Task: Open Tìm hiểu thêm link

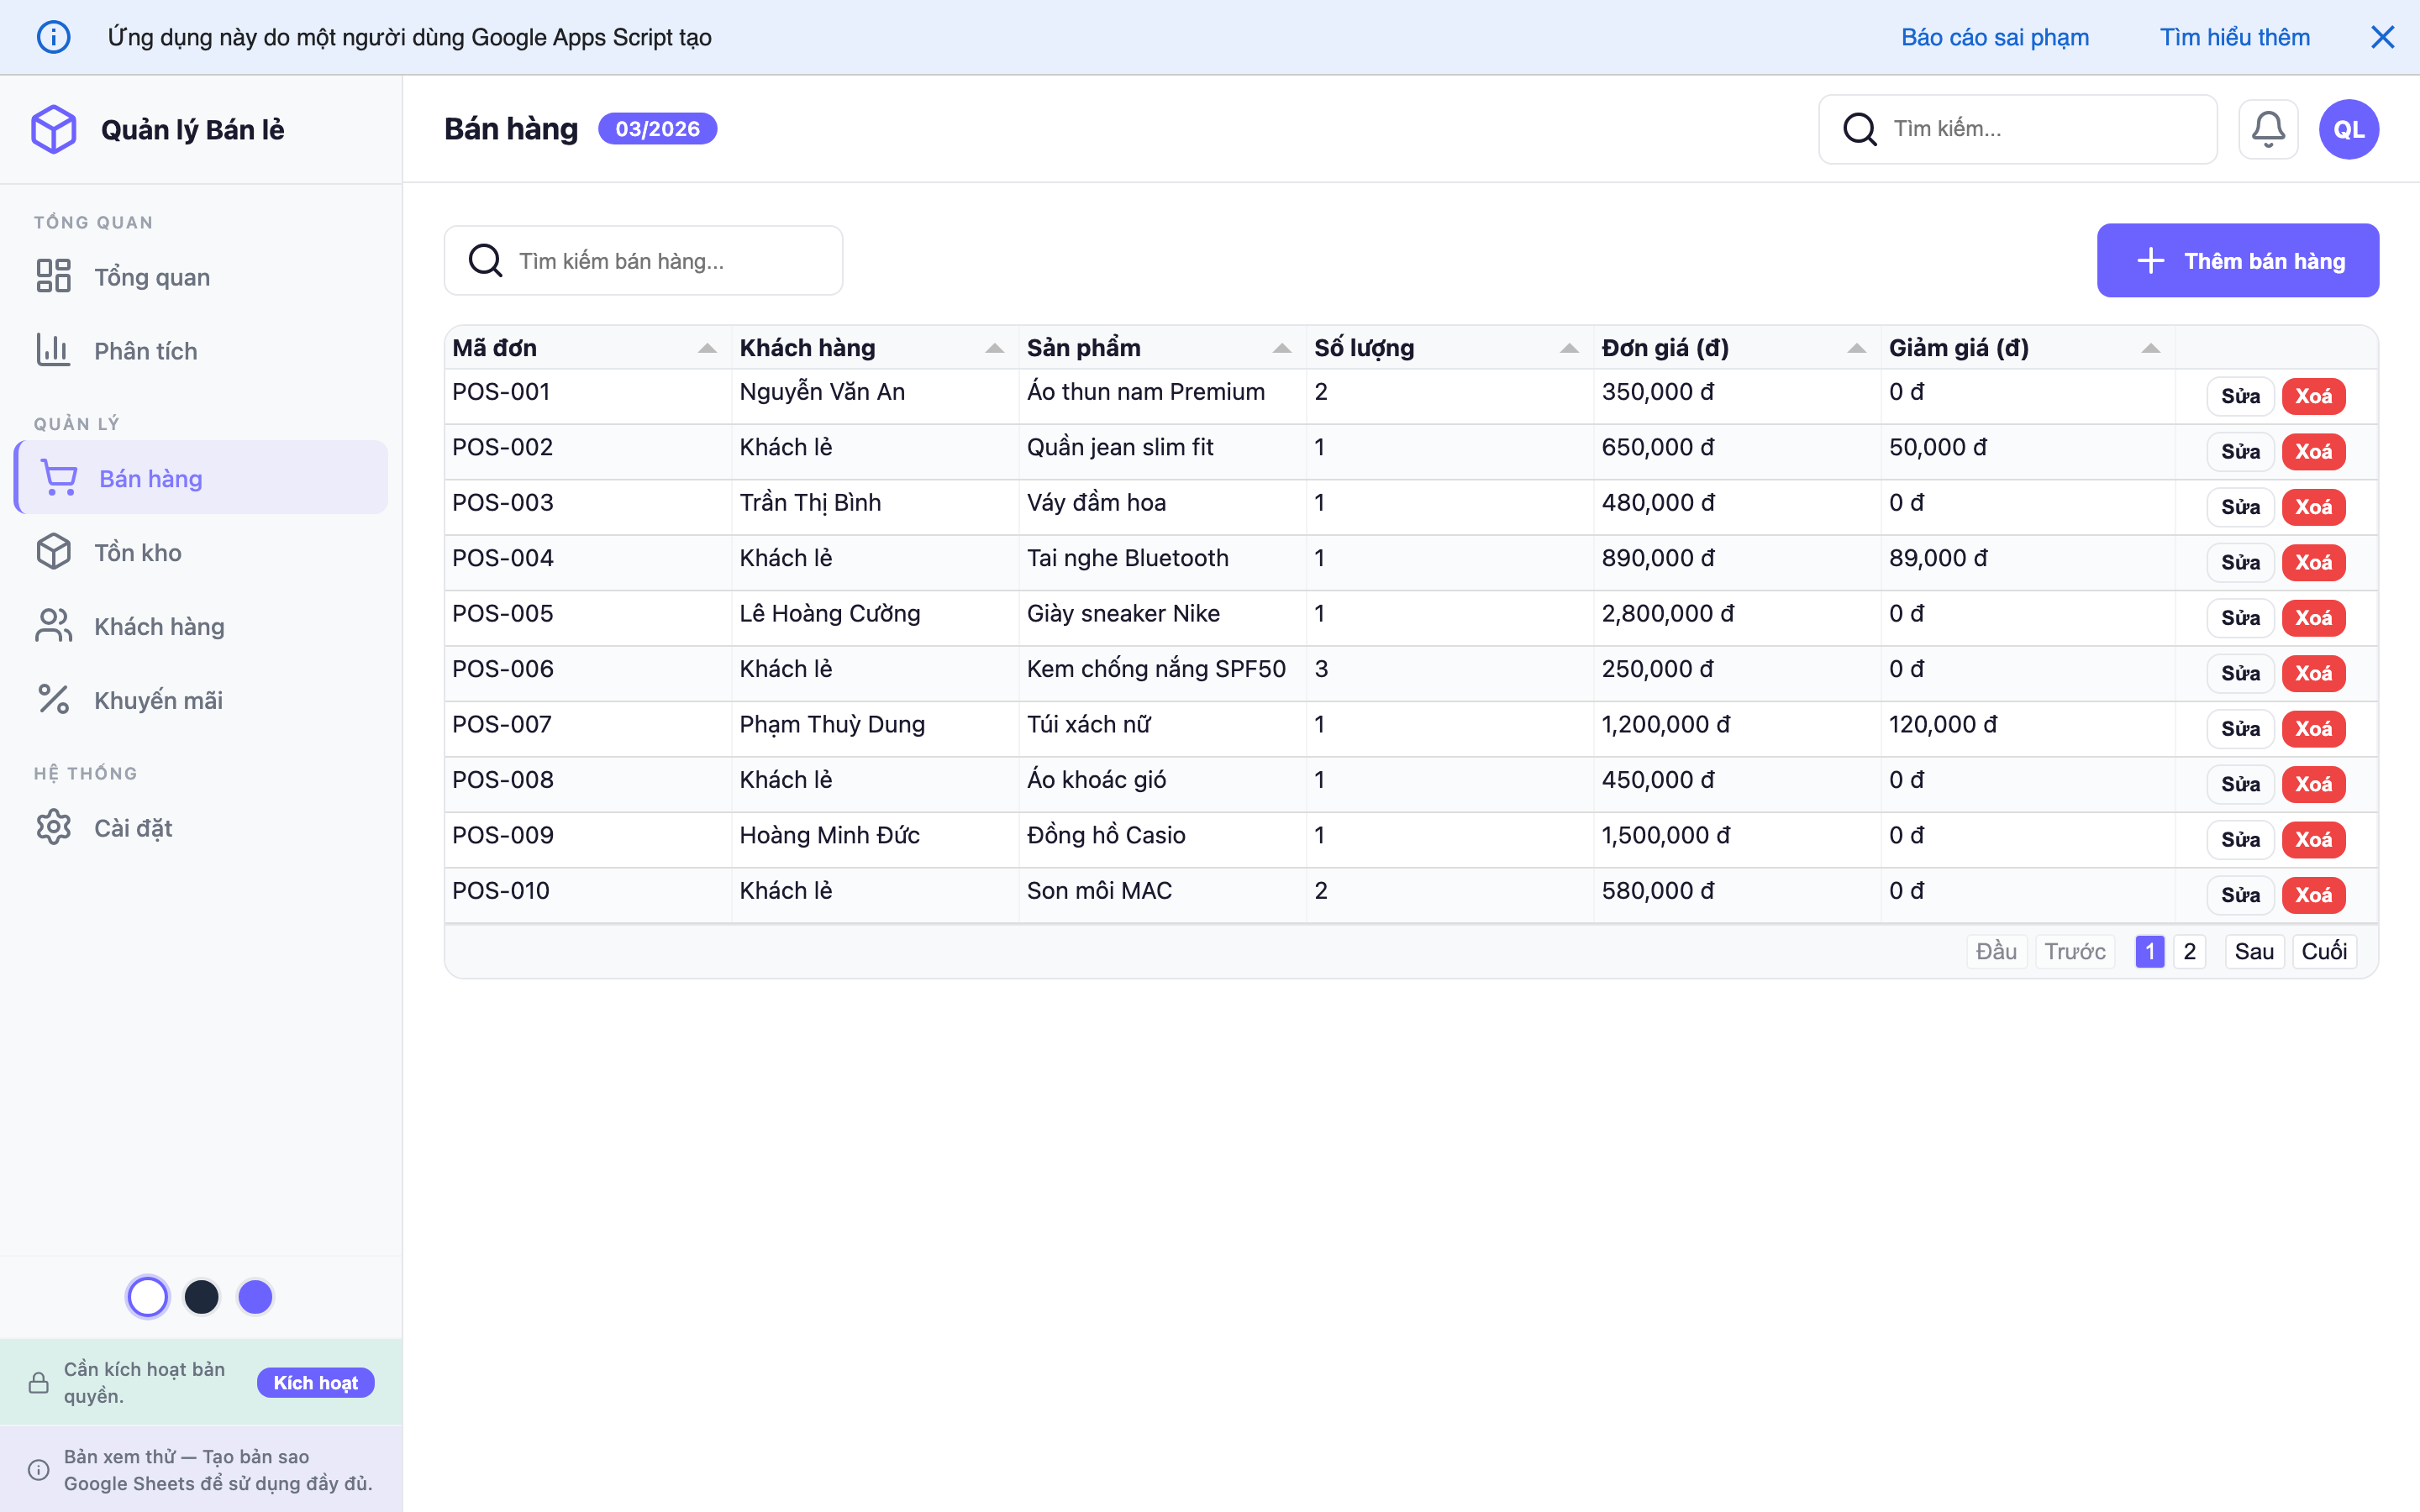Action: (2234, 36)
